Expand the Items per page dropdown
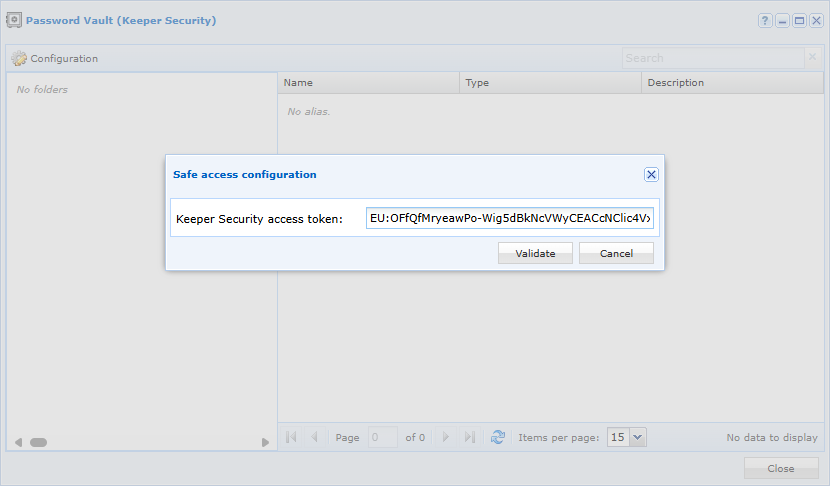 tap(638, 437)
